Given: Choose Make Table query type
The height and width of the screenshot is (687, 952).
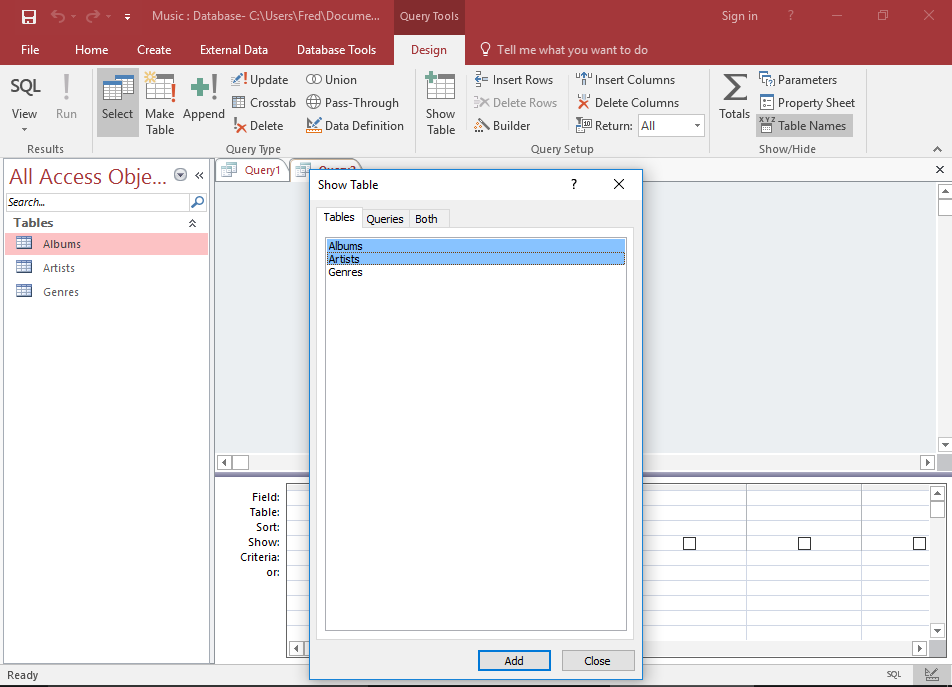Looking at the screenshot, I should click(160, 103).
